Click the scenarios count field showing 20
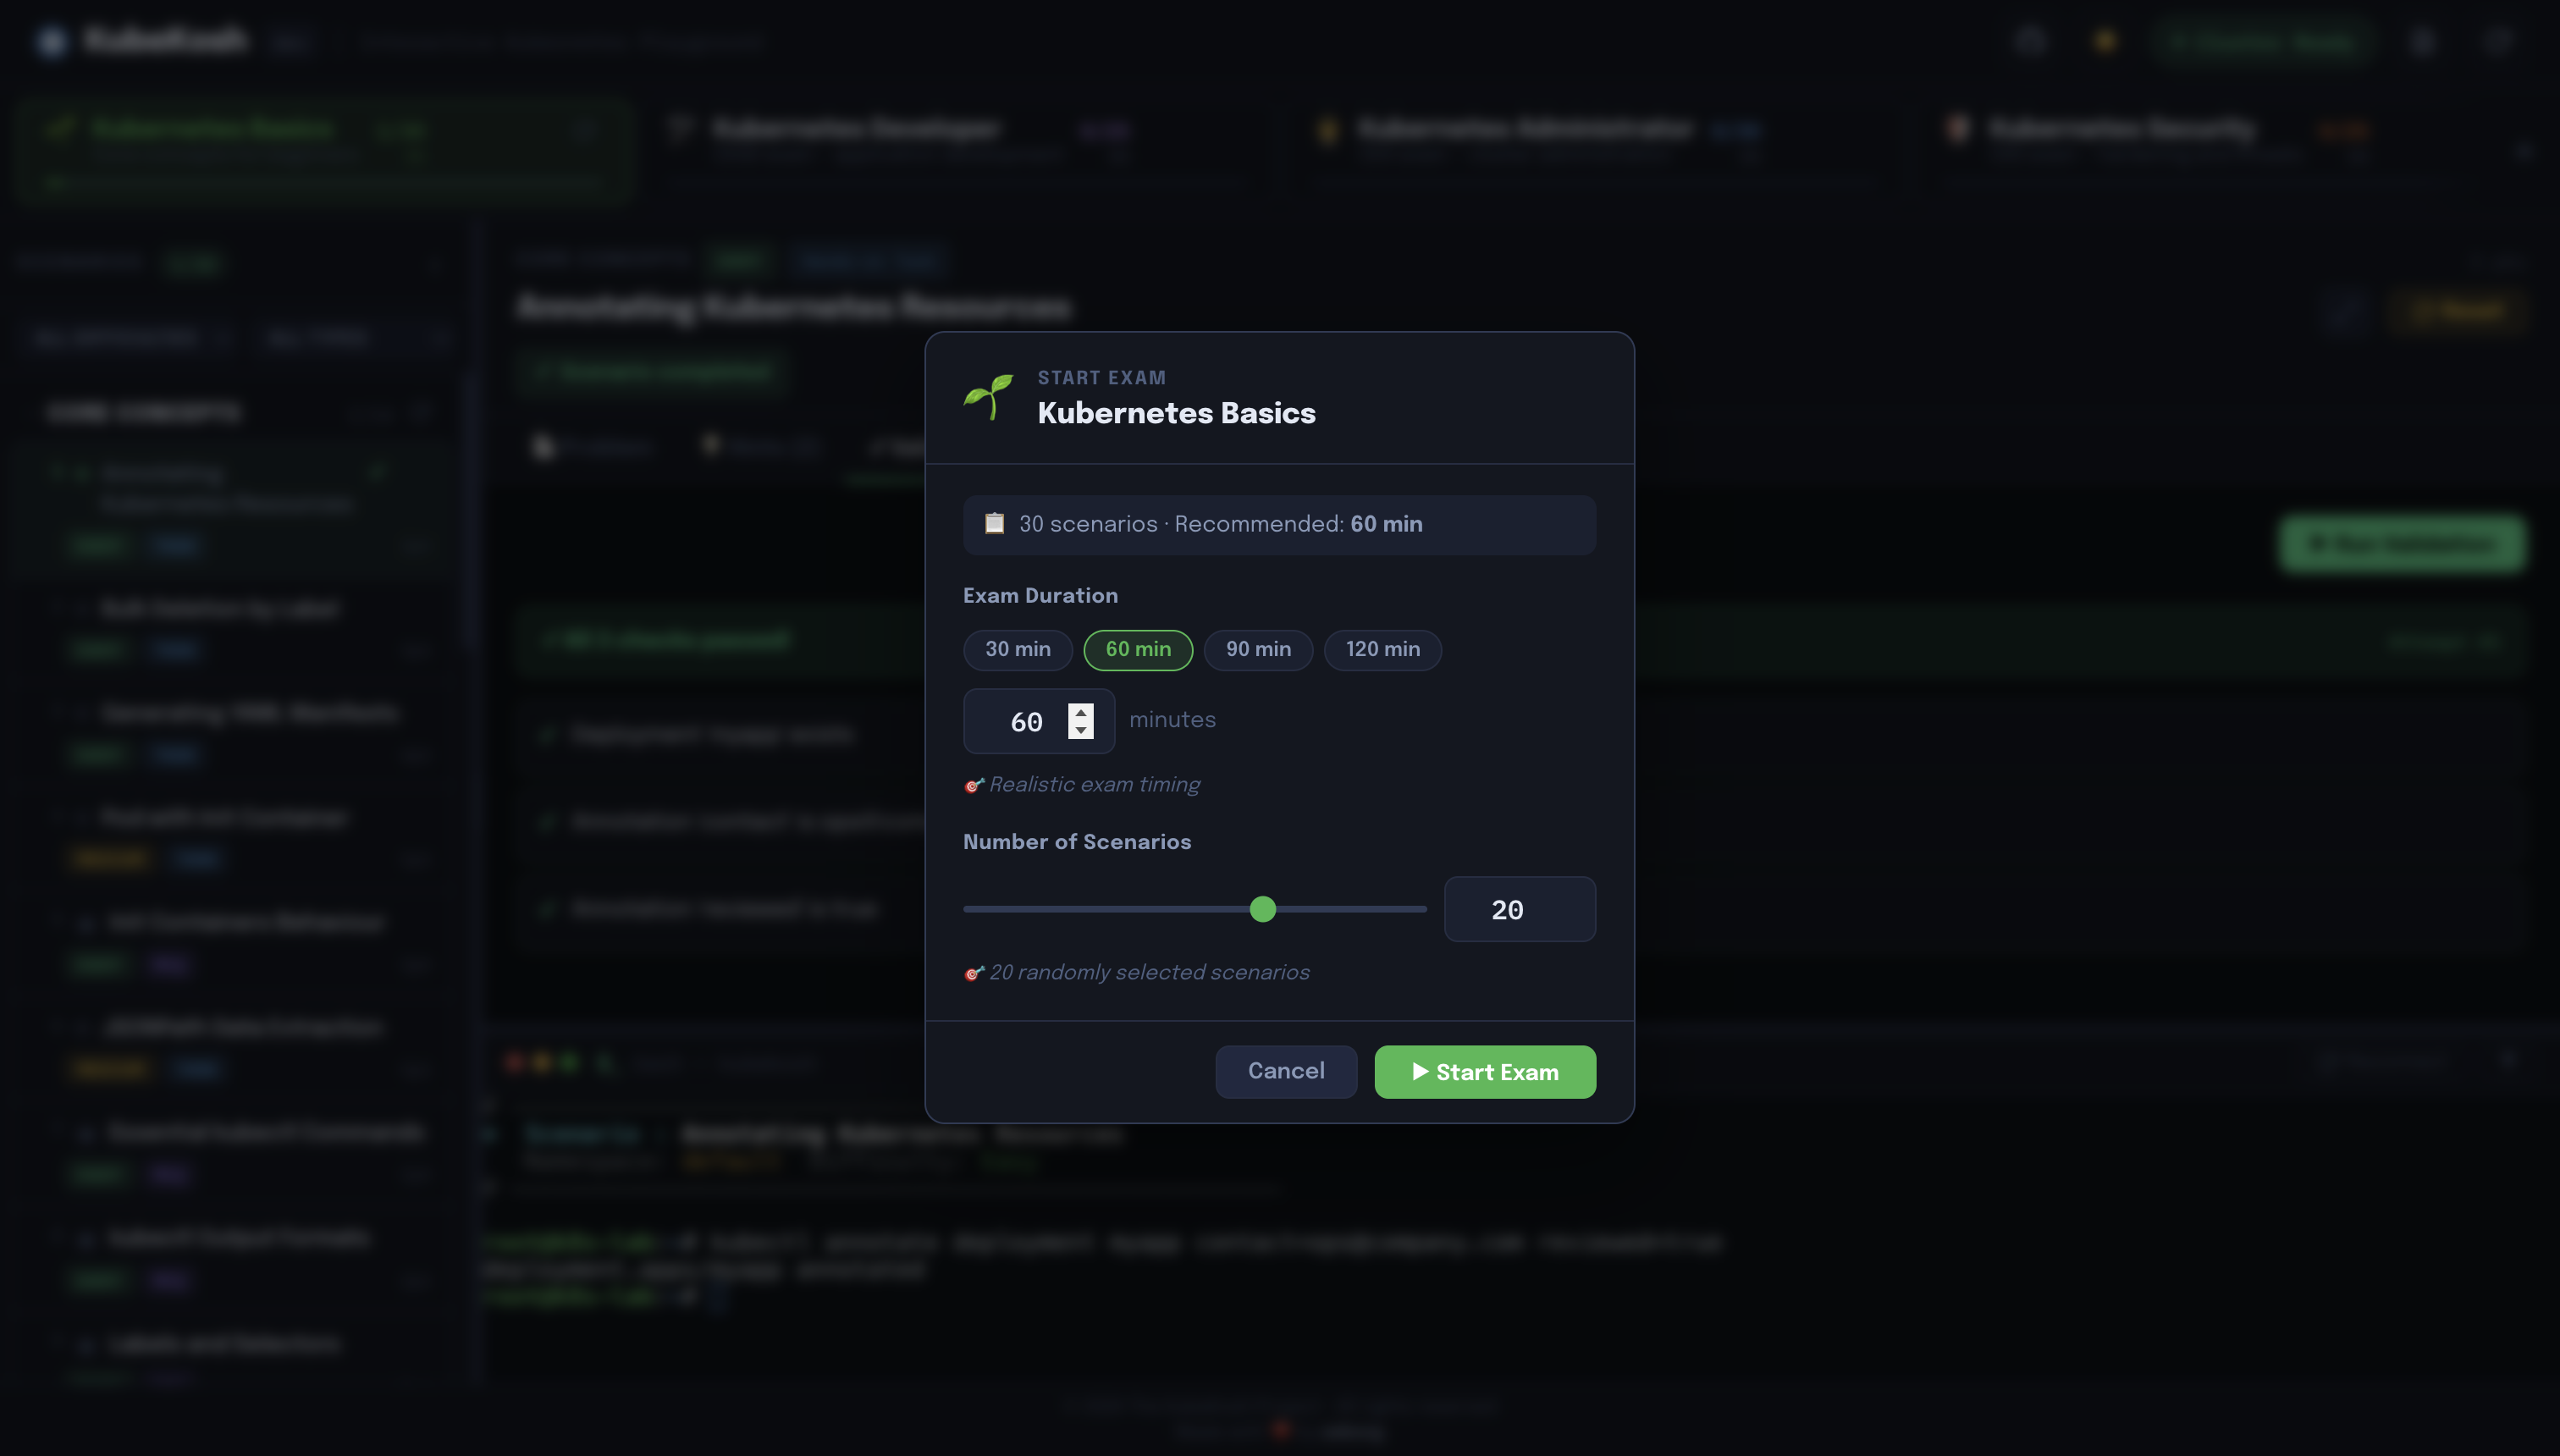The width and height of the screenshot is (2560, 1456). (1519, 909)
